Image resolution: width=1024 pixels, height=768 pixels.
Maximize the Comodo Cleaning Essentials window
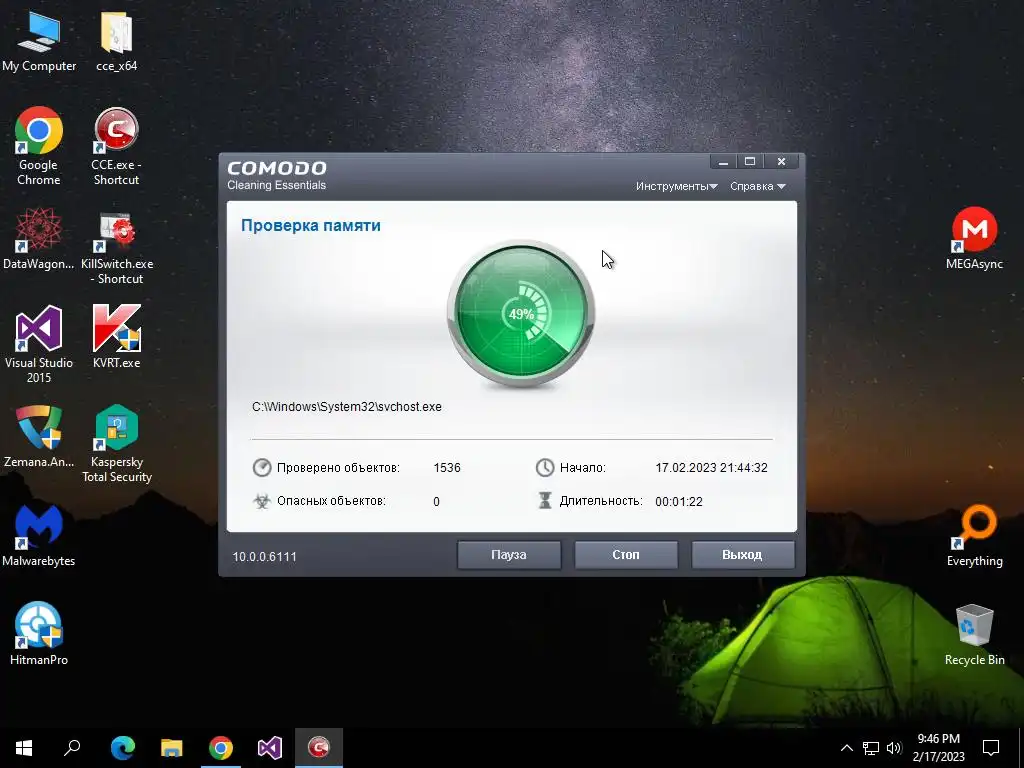pyautogui.click(x=750, y=161)
